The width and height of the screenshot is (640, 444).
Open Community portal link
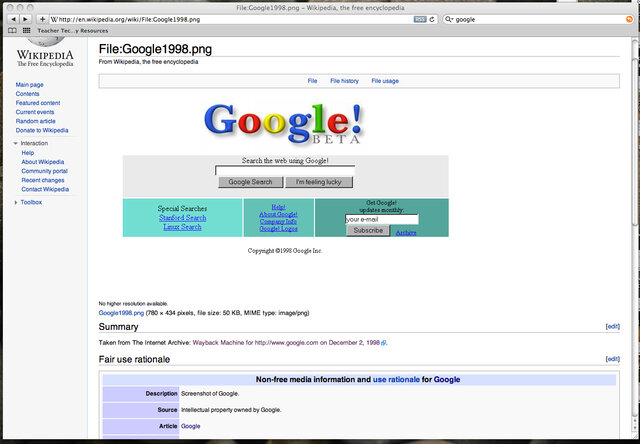[44, 171]
